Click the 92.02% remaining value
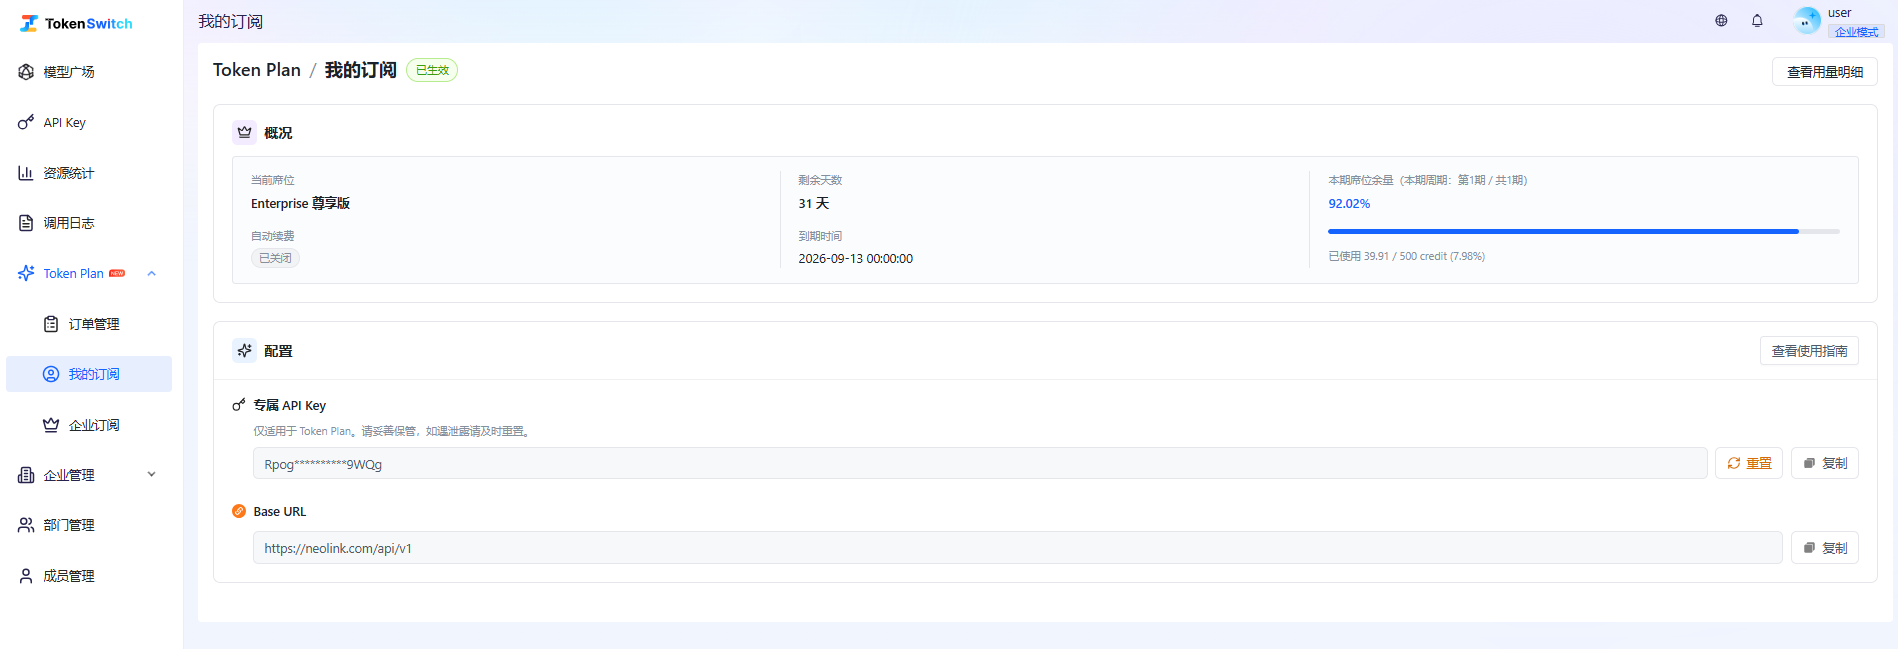This screenshot has height=649, width=1898. [x=1349, y=203]
